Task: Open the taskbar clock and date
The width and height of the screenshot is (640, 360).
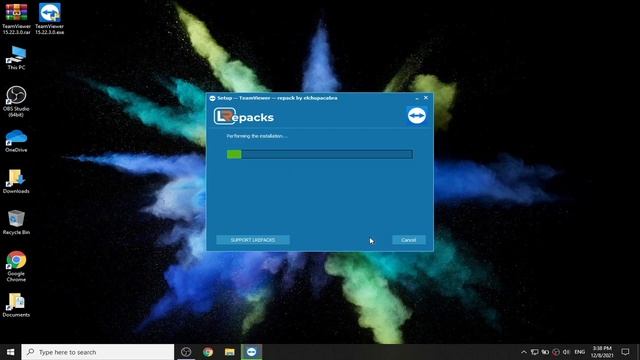Action: [602, 352]
